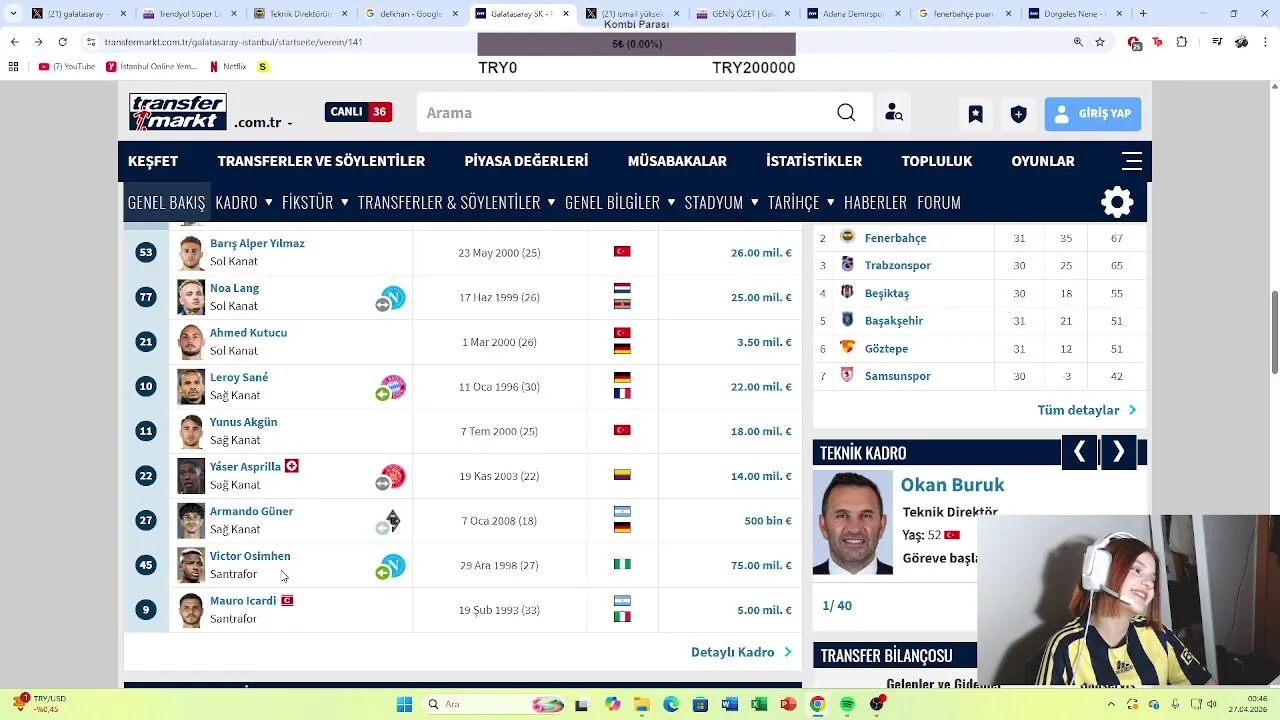Reload the page with browser refresh
Screen dimensions: 1280x720
(62, 43)
